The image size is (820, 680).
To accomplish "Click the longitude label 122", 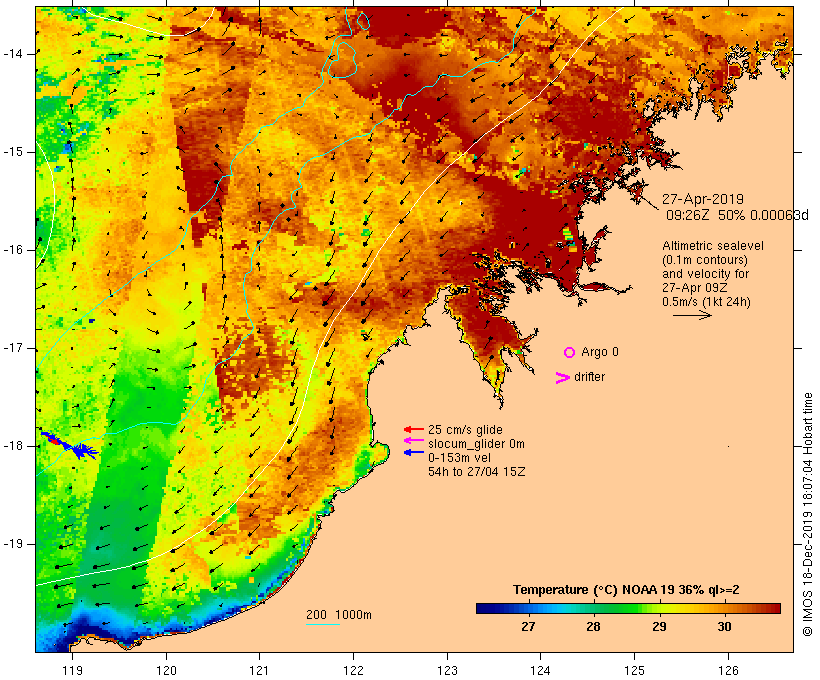I will (x=354, y=671).
